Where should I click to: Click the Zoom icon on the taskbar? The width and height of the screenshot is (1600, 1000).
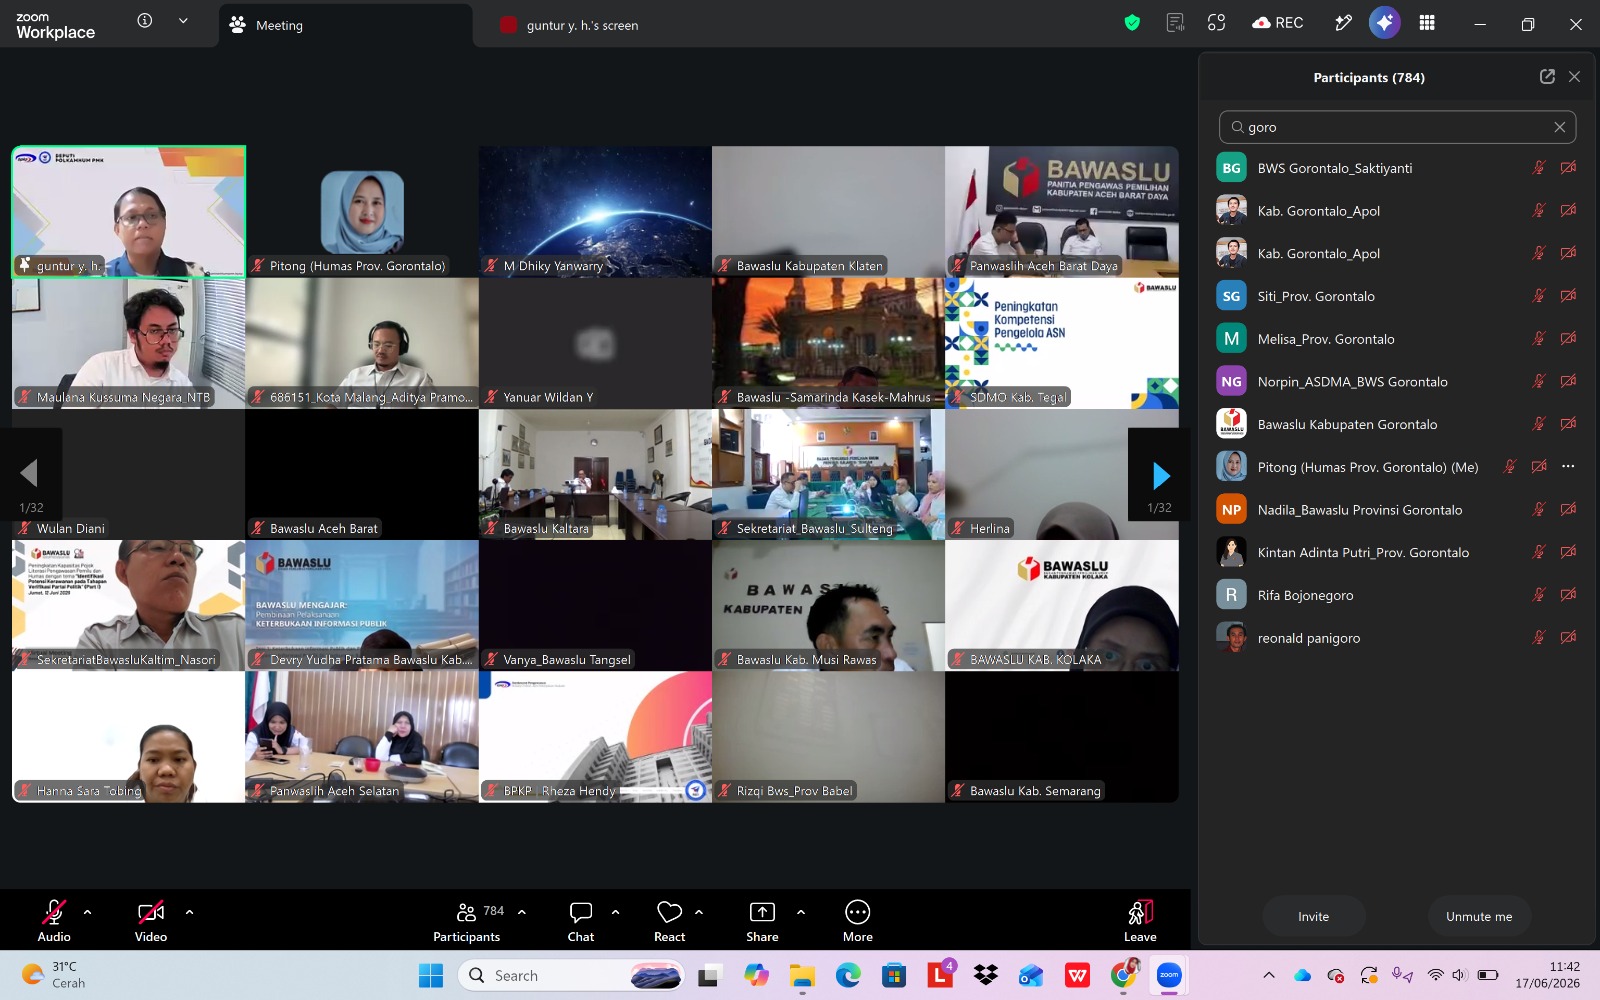(x=1169, y=975)
